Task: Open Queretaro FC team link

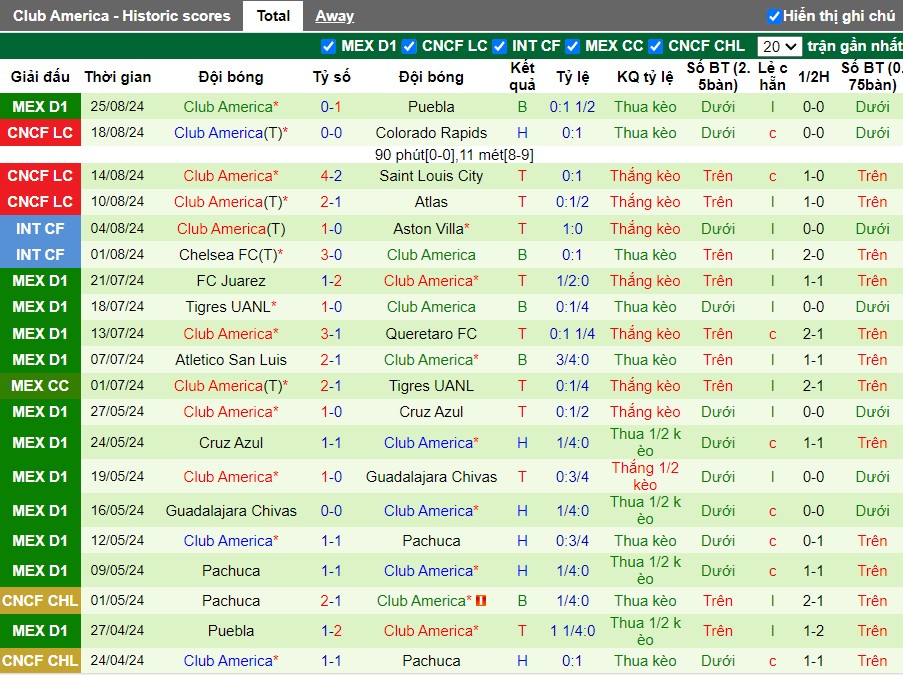Action: point(431,333)
